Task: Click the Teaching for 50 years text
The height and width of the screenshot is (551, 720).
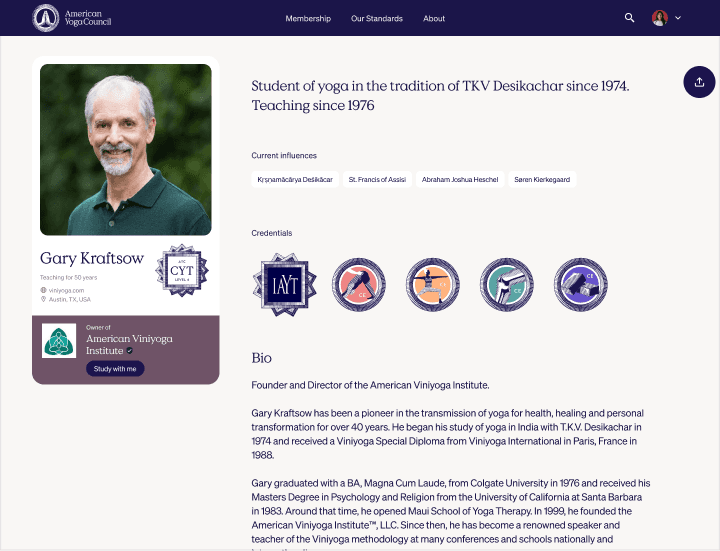Action: [68, 277]
